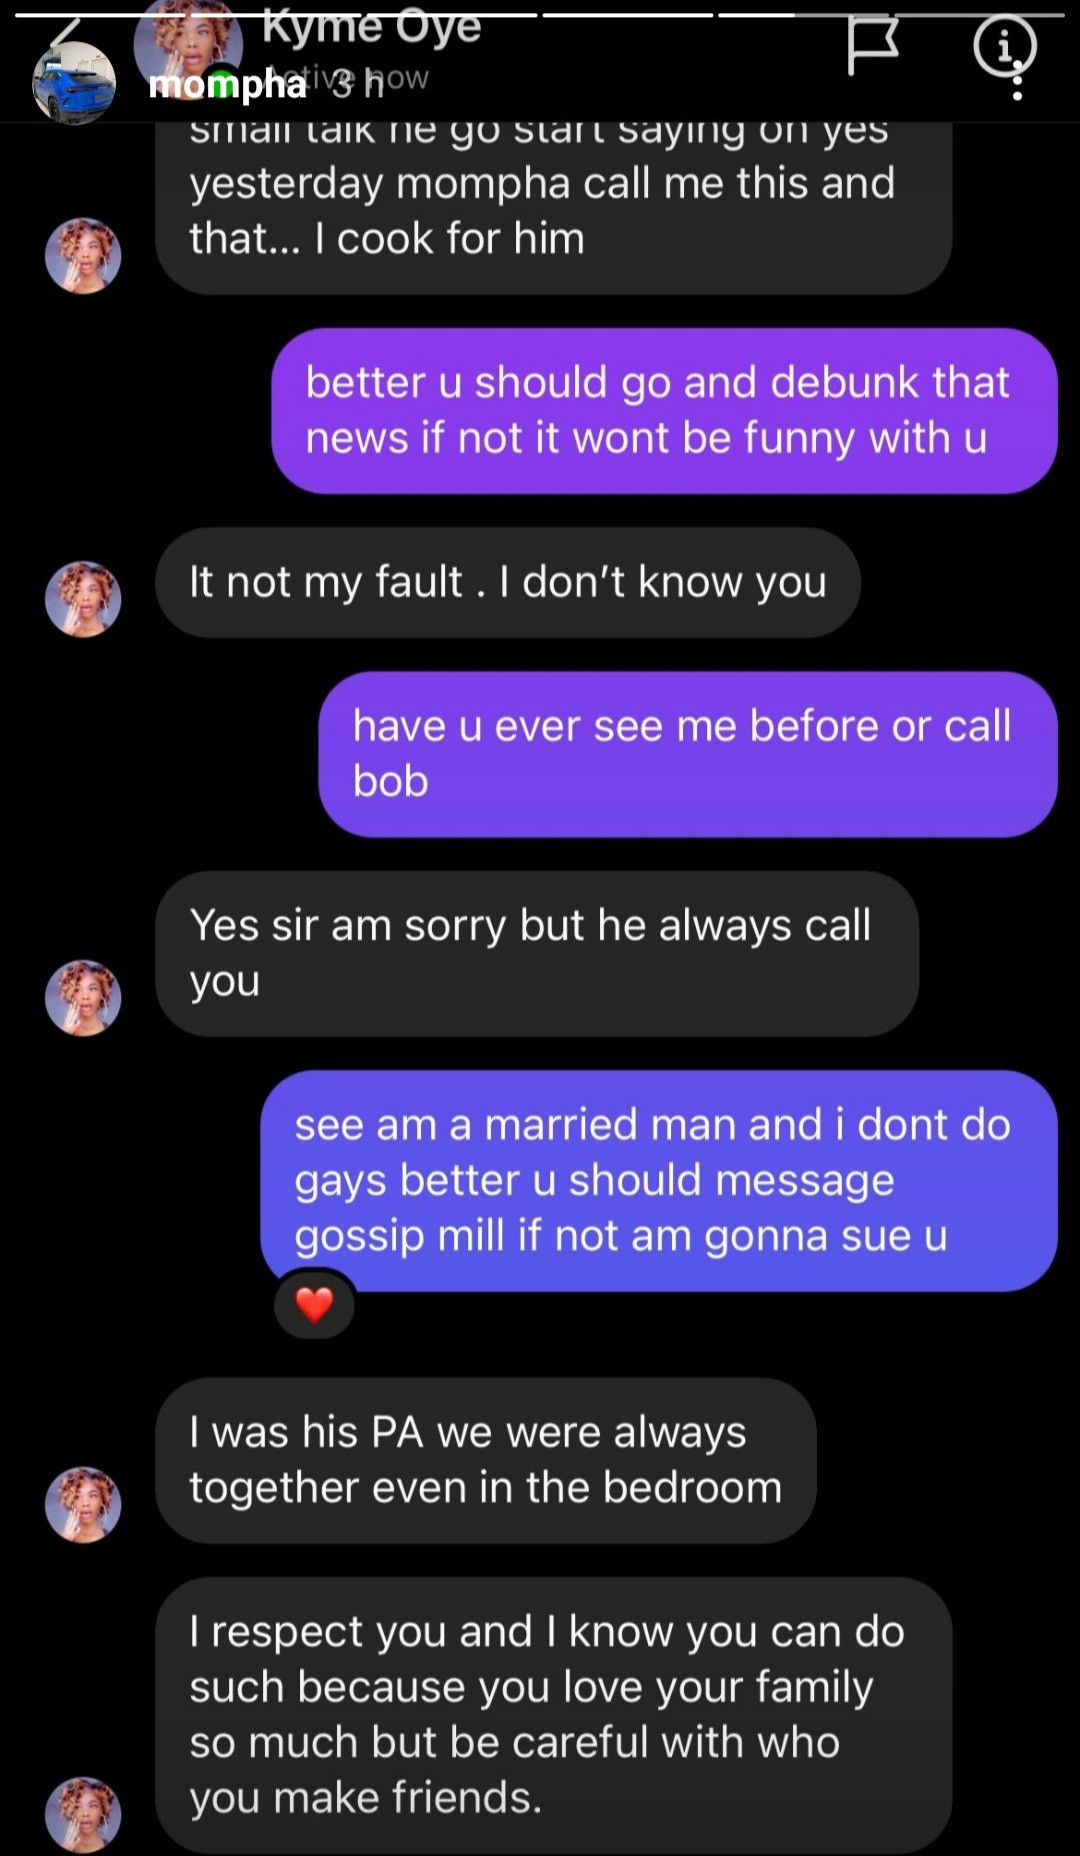
Task: Select the "be careful with who" message bubble
Action: click(x=553, y=1715)
